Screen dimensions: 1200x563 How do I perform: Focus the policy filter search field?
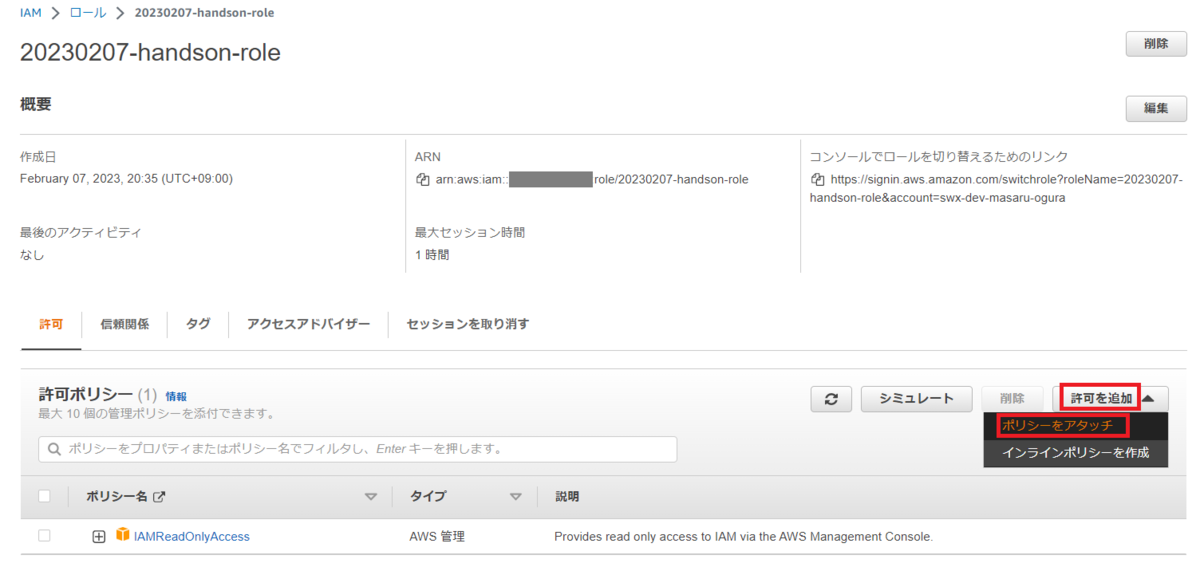358,449
